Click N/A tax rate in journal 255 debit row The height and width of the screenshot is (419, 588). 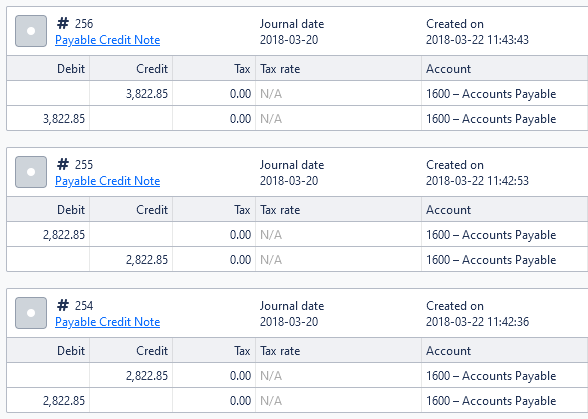point(271,235)
